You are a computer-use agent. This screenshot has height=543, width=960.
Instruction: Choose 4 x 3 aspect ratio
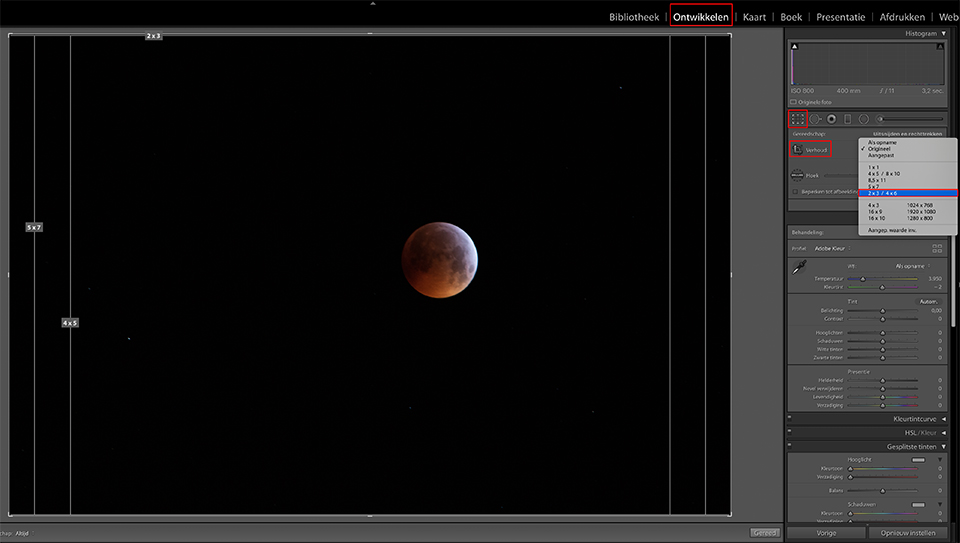pyautogui.click(x=873, y=205)
